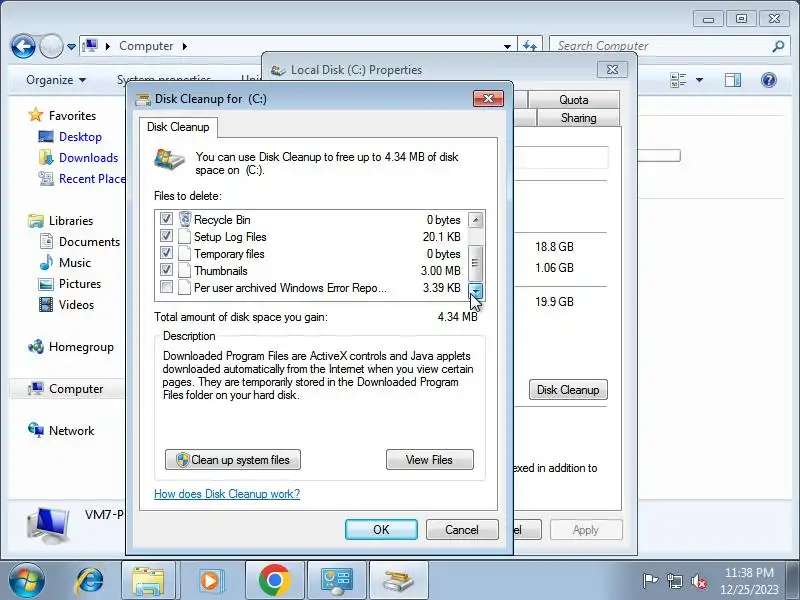Switch to Sharing tab in Properties window
800x600 pixels.
pyautogui.click(x=578, y=118)
